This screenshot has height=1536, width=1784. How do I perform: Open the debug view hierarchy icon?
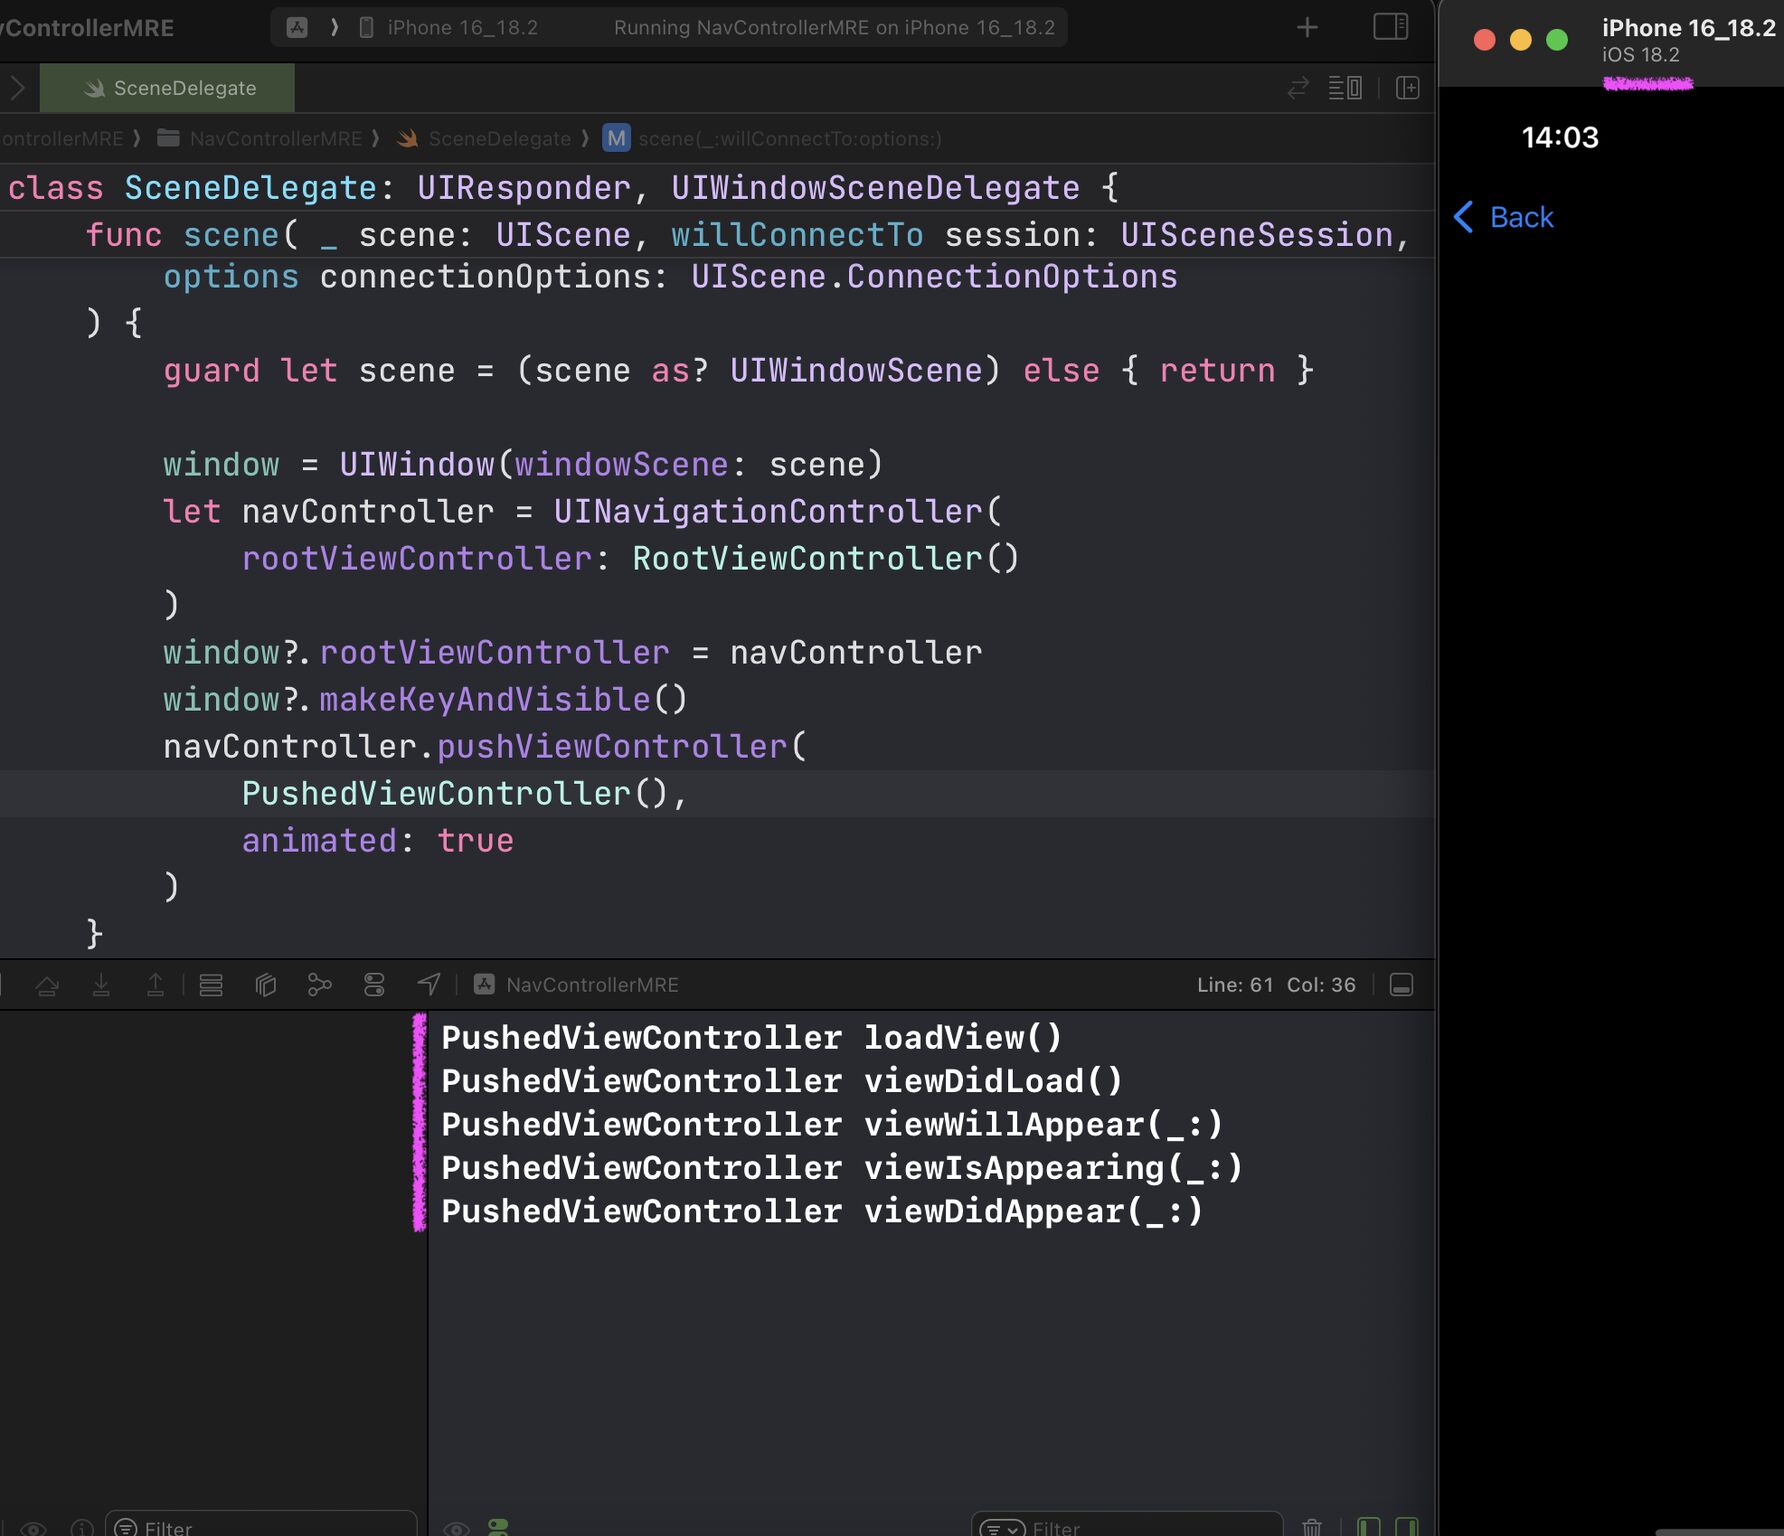click(x=265, y=985)
